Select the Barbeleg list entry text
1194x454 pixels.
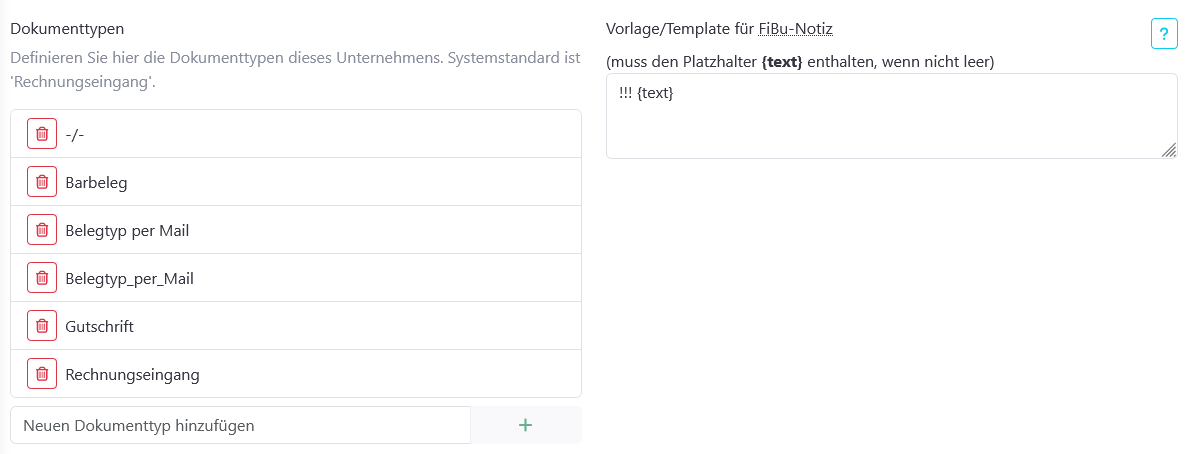coord(96,182)
